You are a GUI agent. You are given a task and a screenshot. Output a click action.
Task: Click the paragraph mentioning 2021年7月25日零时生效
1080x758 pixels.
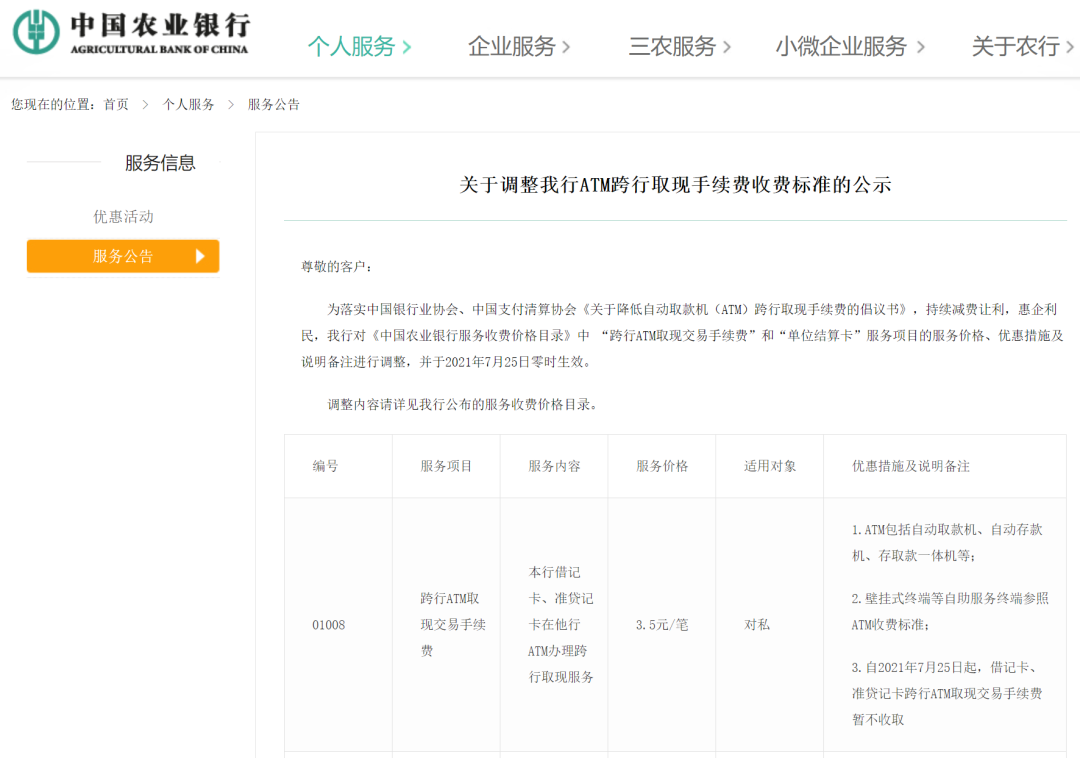coord(683,335)
